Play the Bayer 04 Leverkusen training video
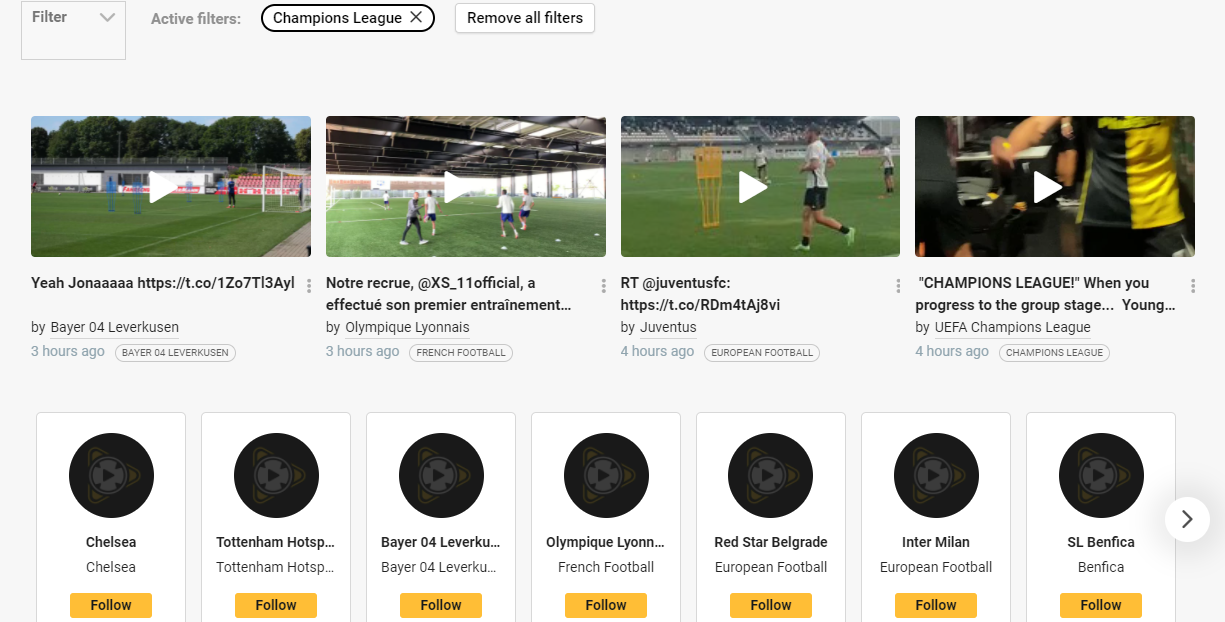The image size is (1225, 622). 171,187
